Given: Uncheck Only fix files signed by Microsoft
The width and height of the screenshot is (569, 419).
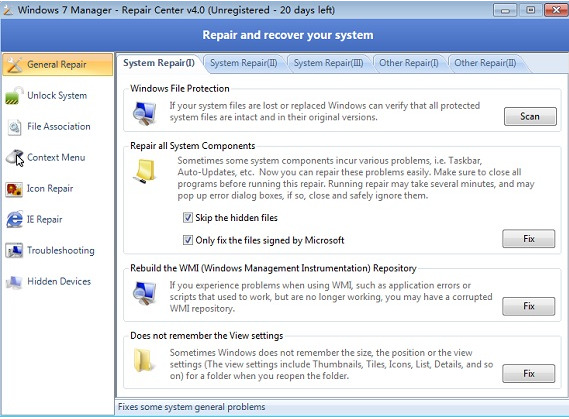Looking at the screenshot, I should point(188,240).
